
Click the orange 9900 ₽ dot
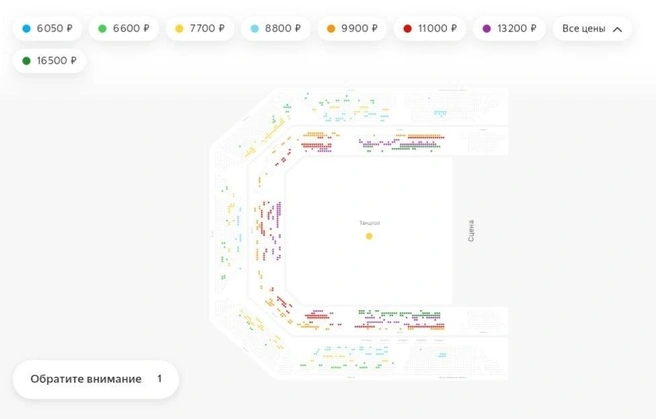[x=331, y=28]
